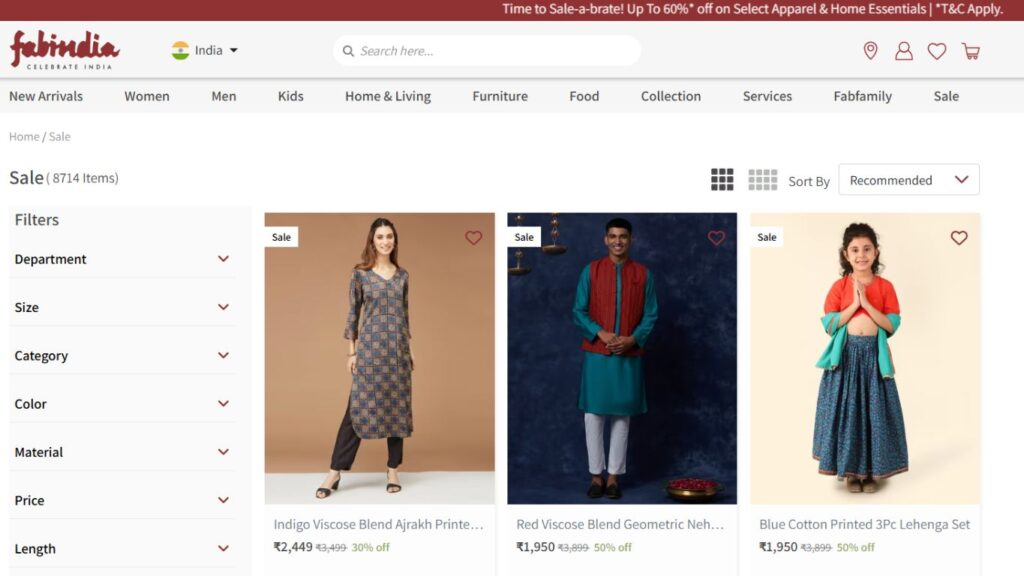Open the shopping cart icon
Screen dimensions: 1024x576
(972, 50)
